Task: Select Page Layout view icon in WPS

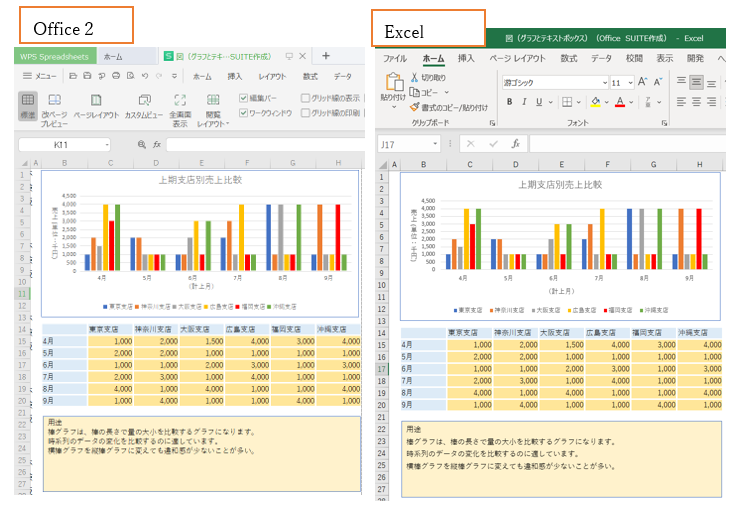Action: click(x=96, y=101)
